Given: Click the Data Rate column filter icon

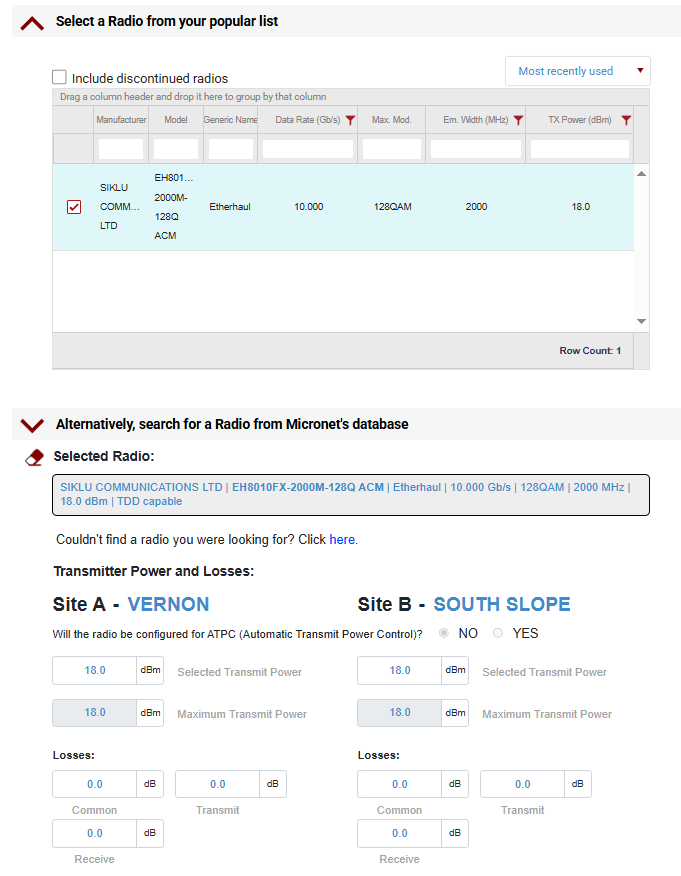Looking at the screenshot, I should 350,120.
